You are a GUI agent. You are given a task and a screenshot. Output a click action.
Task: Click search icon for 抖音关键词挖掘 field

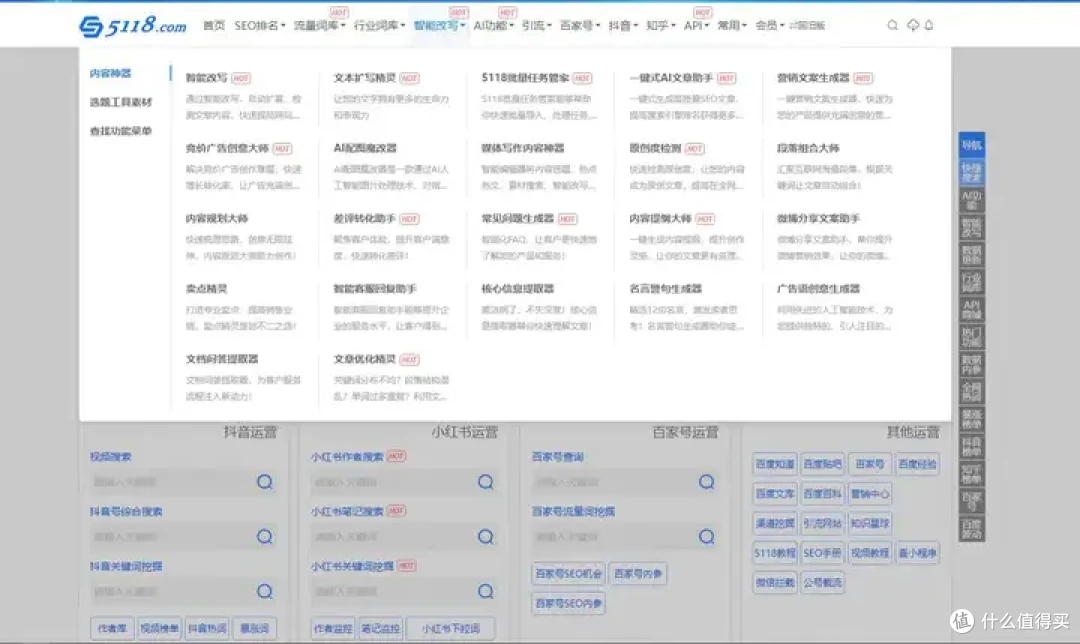(264, 591)
